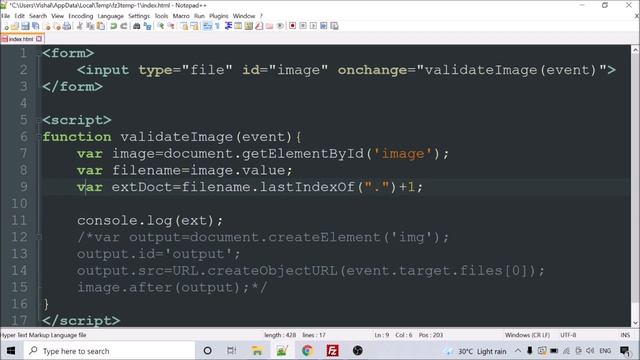Click 'UTF-8' encoding in status bar
This screenshot has width=640, height=360.
pos(568,335)
